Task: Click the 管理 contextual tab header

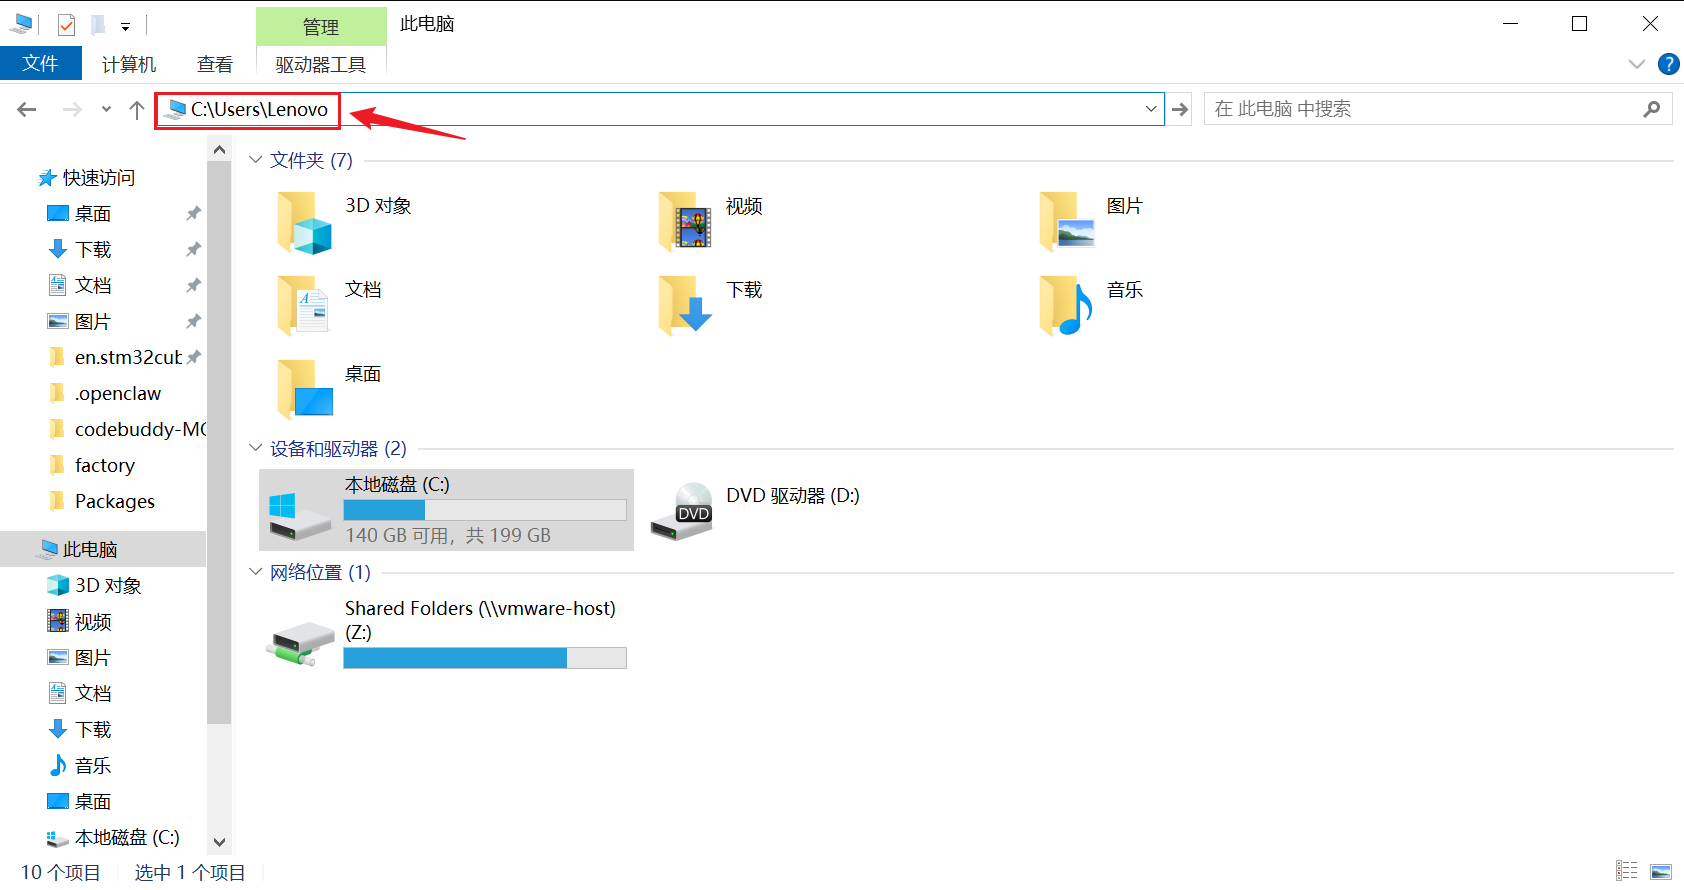Action: pyautogui.click(x=321, y=27)
